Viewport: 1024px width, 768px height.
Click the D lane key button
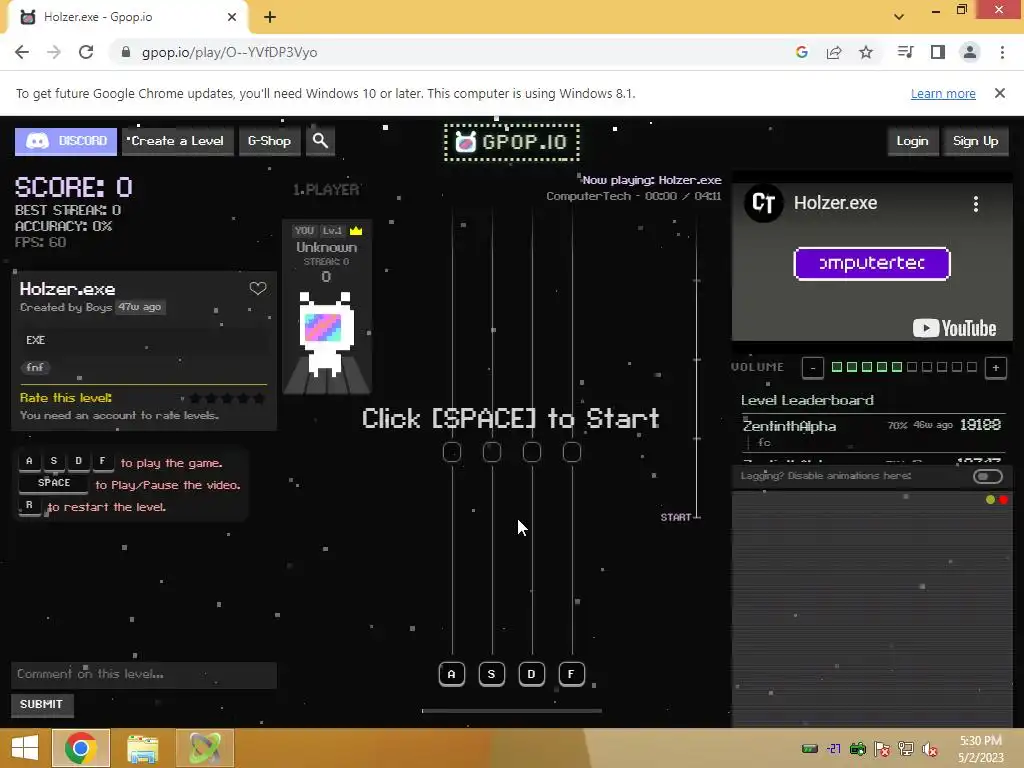point(532,674)
